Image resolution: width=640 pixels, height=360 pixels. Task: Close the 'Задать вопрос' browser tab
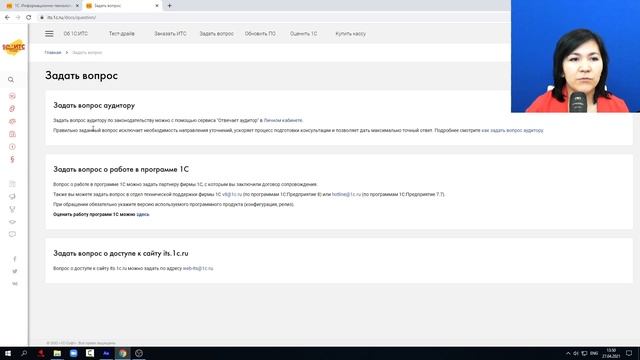[157, 6]
